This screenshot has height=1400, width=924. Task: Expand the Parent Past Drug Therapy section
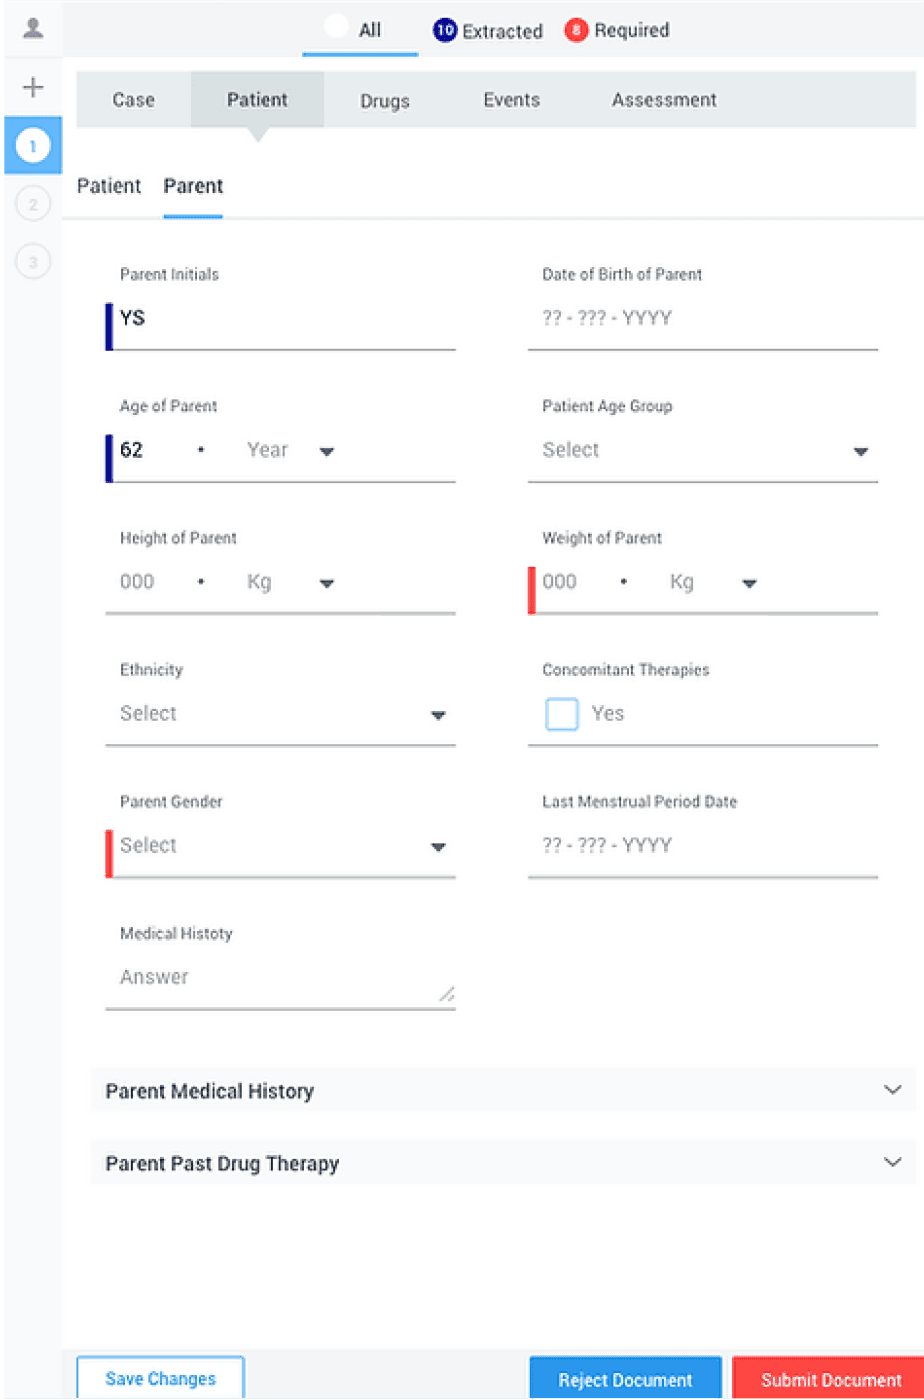[503, 1163]
